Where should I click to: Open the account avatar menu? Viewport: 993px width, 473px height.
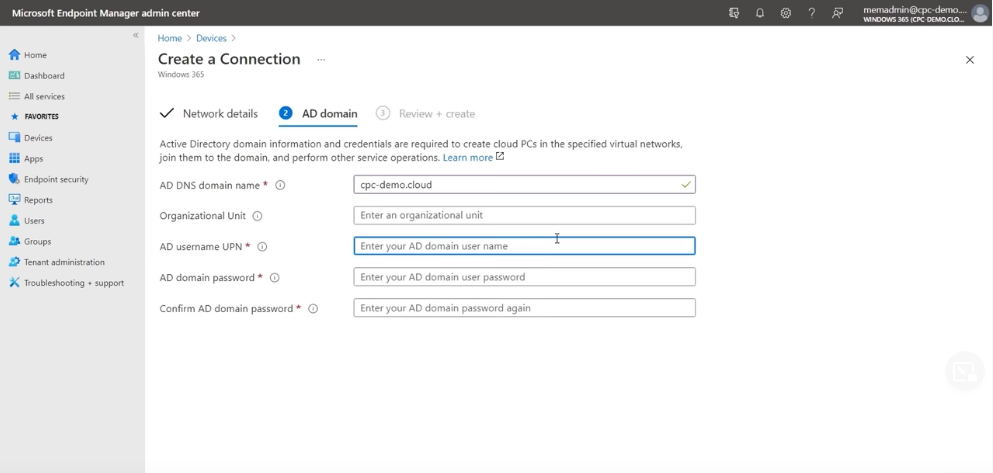[x=979, y=13]
